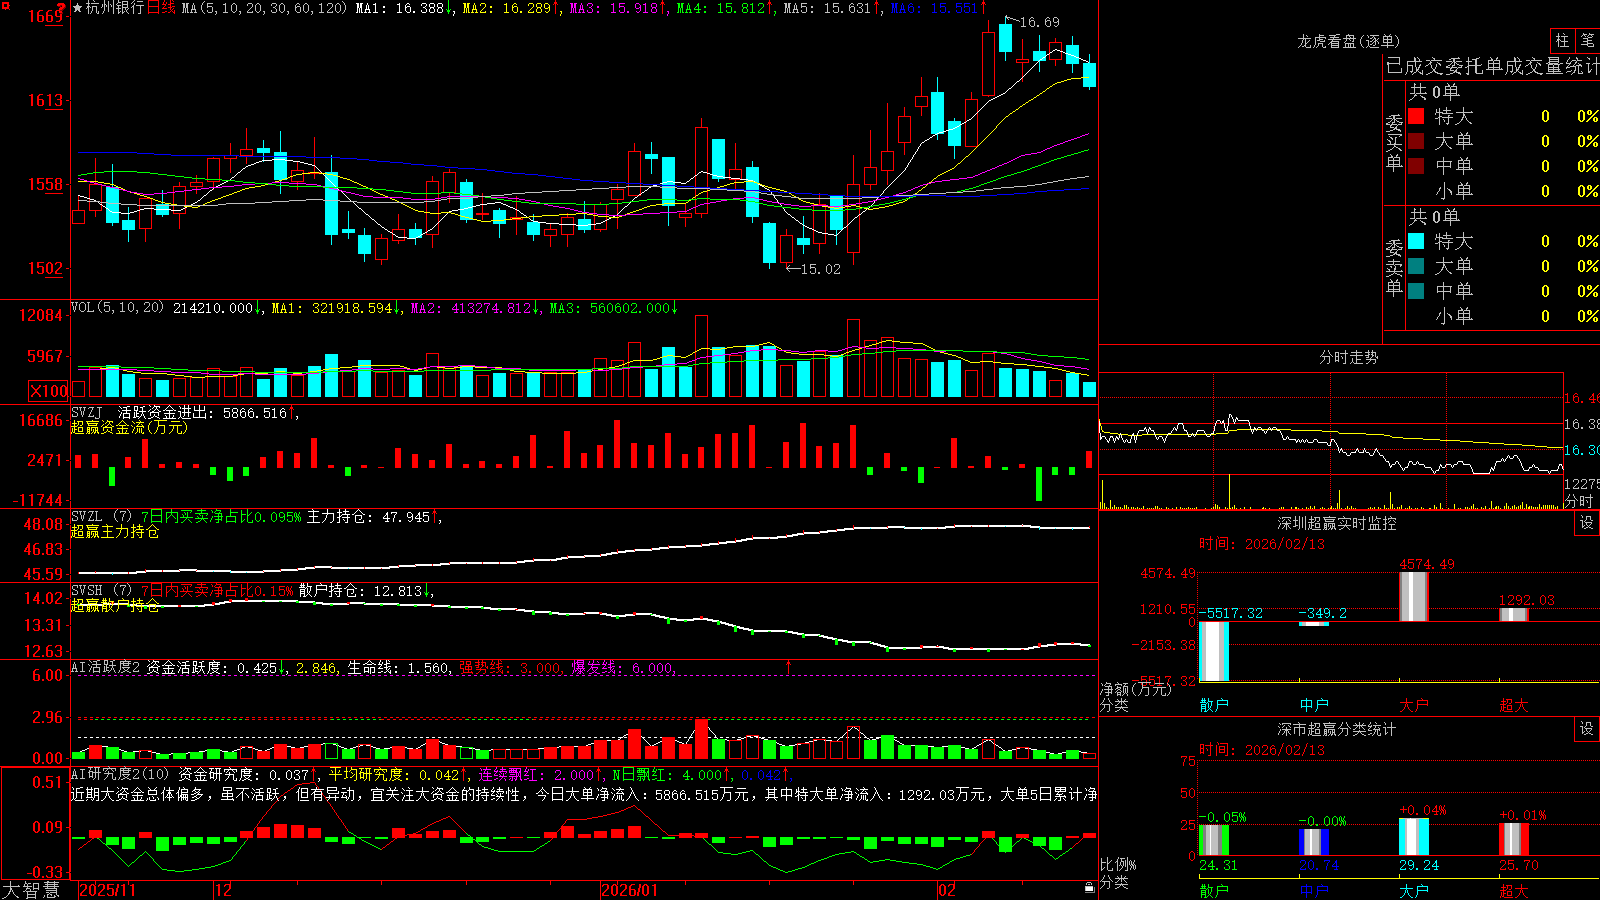This screenshot has width=1600, height=900.
Task: Toggle the favorite star before 杭州银行
Action: click(x=78, y=8)
